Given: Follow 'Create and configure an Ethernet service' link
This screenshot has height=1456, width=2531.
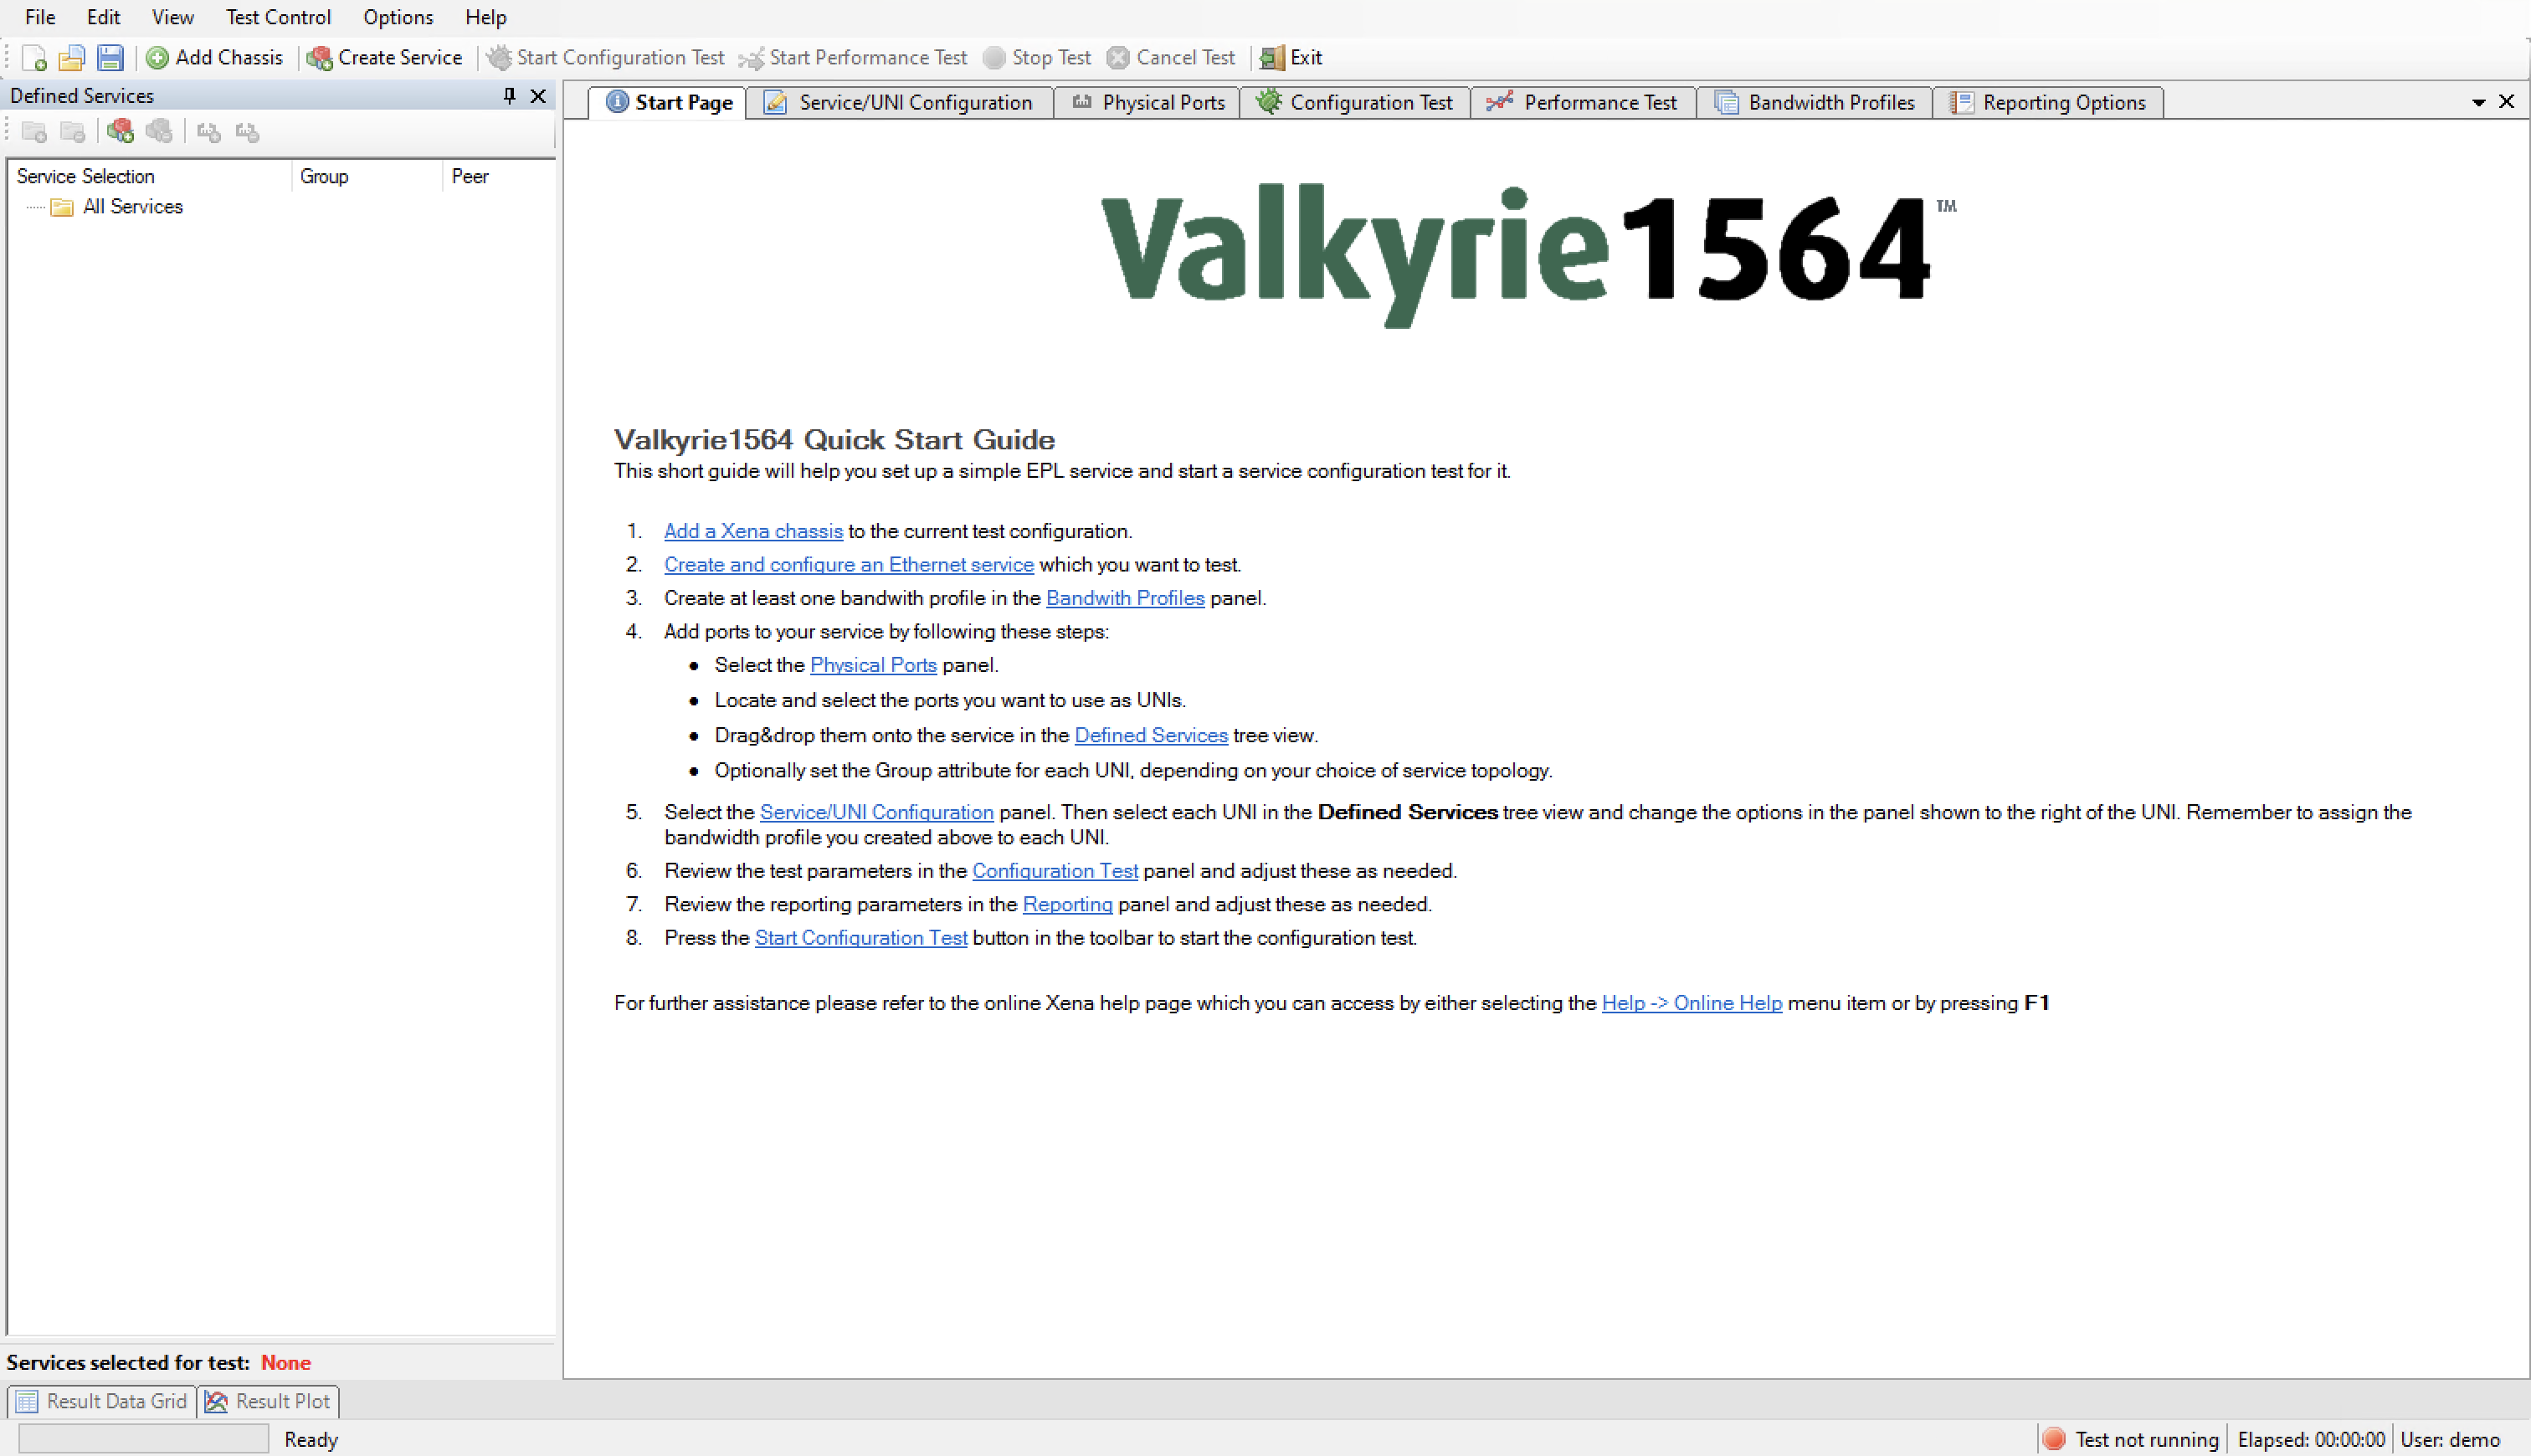Looking at the screenshot, I should click(x=849, y=565).
